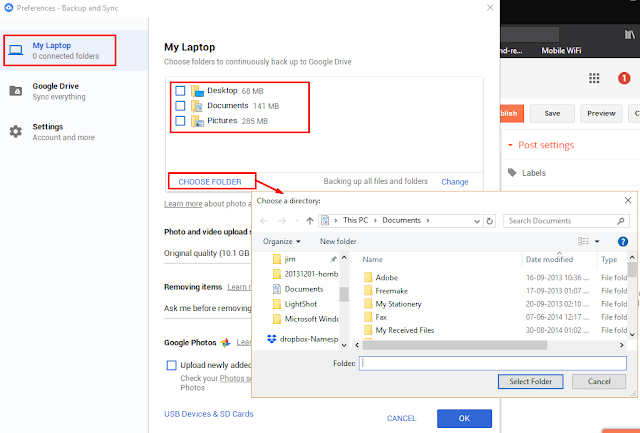Click Save button in Blogger window
Viewport: 640px width, 433px height.
(x=552, y=113)
